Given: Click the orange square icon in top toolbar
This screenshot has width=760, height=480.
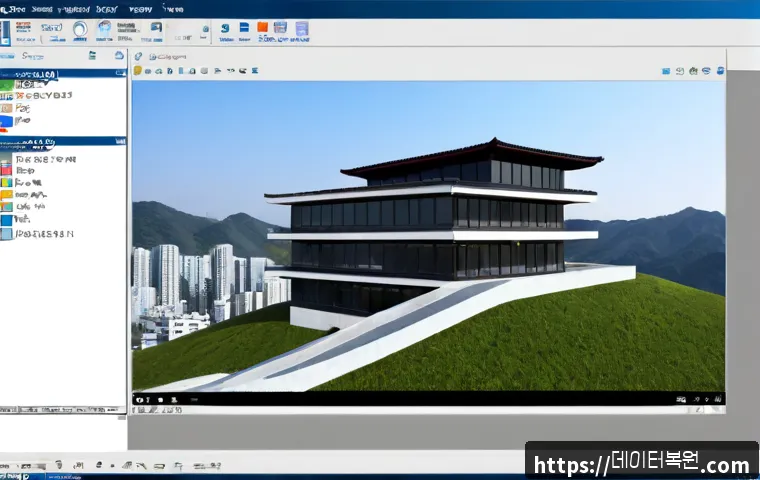Looking at the screenshot, I should pos(262,27).
